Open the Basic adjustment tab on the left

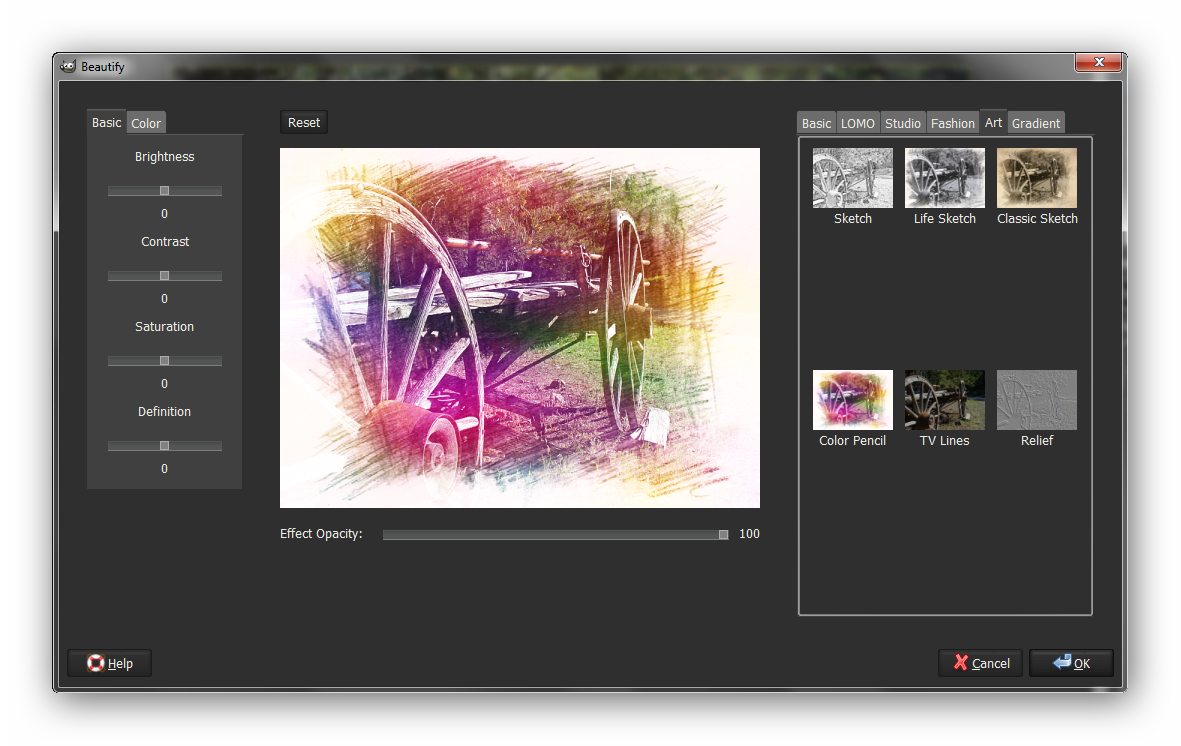[x=106, y=122]
